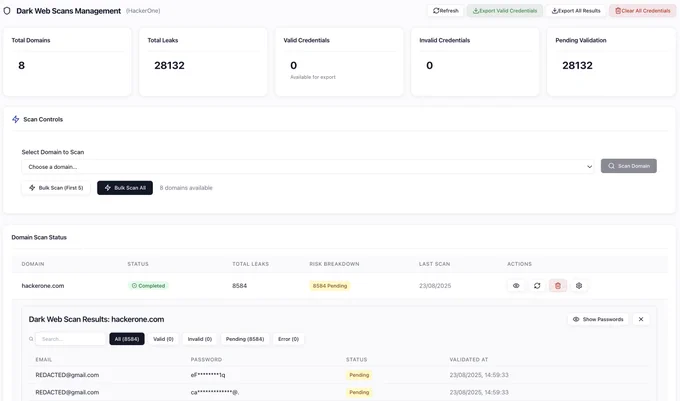Click the Scan Domain button
680x401 pixels.
click(628, 166)
